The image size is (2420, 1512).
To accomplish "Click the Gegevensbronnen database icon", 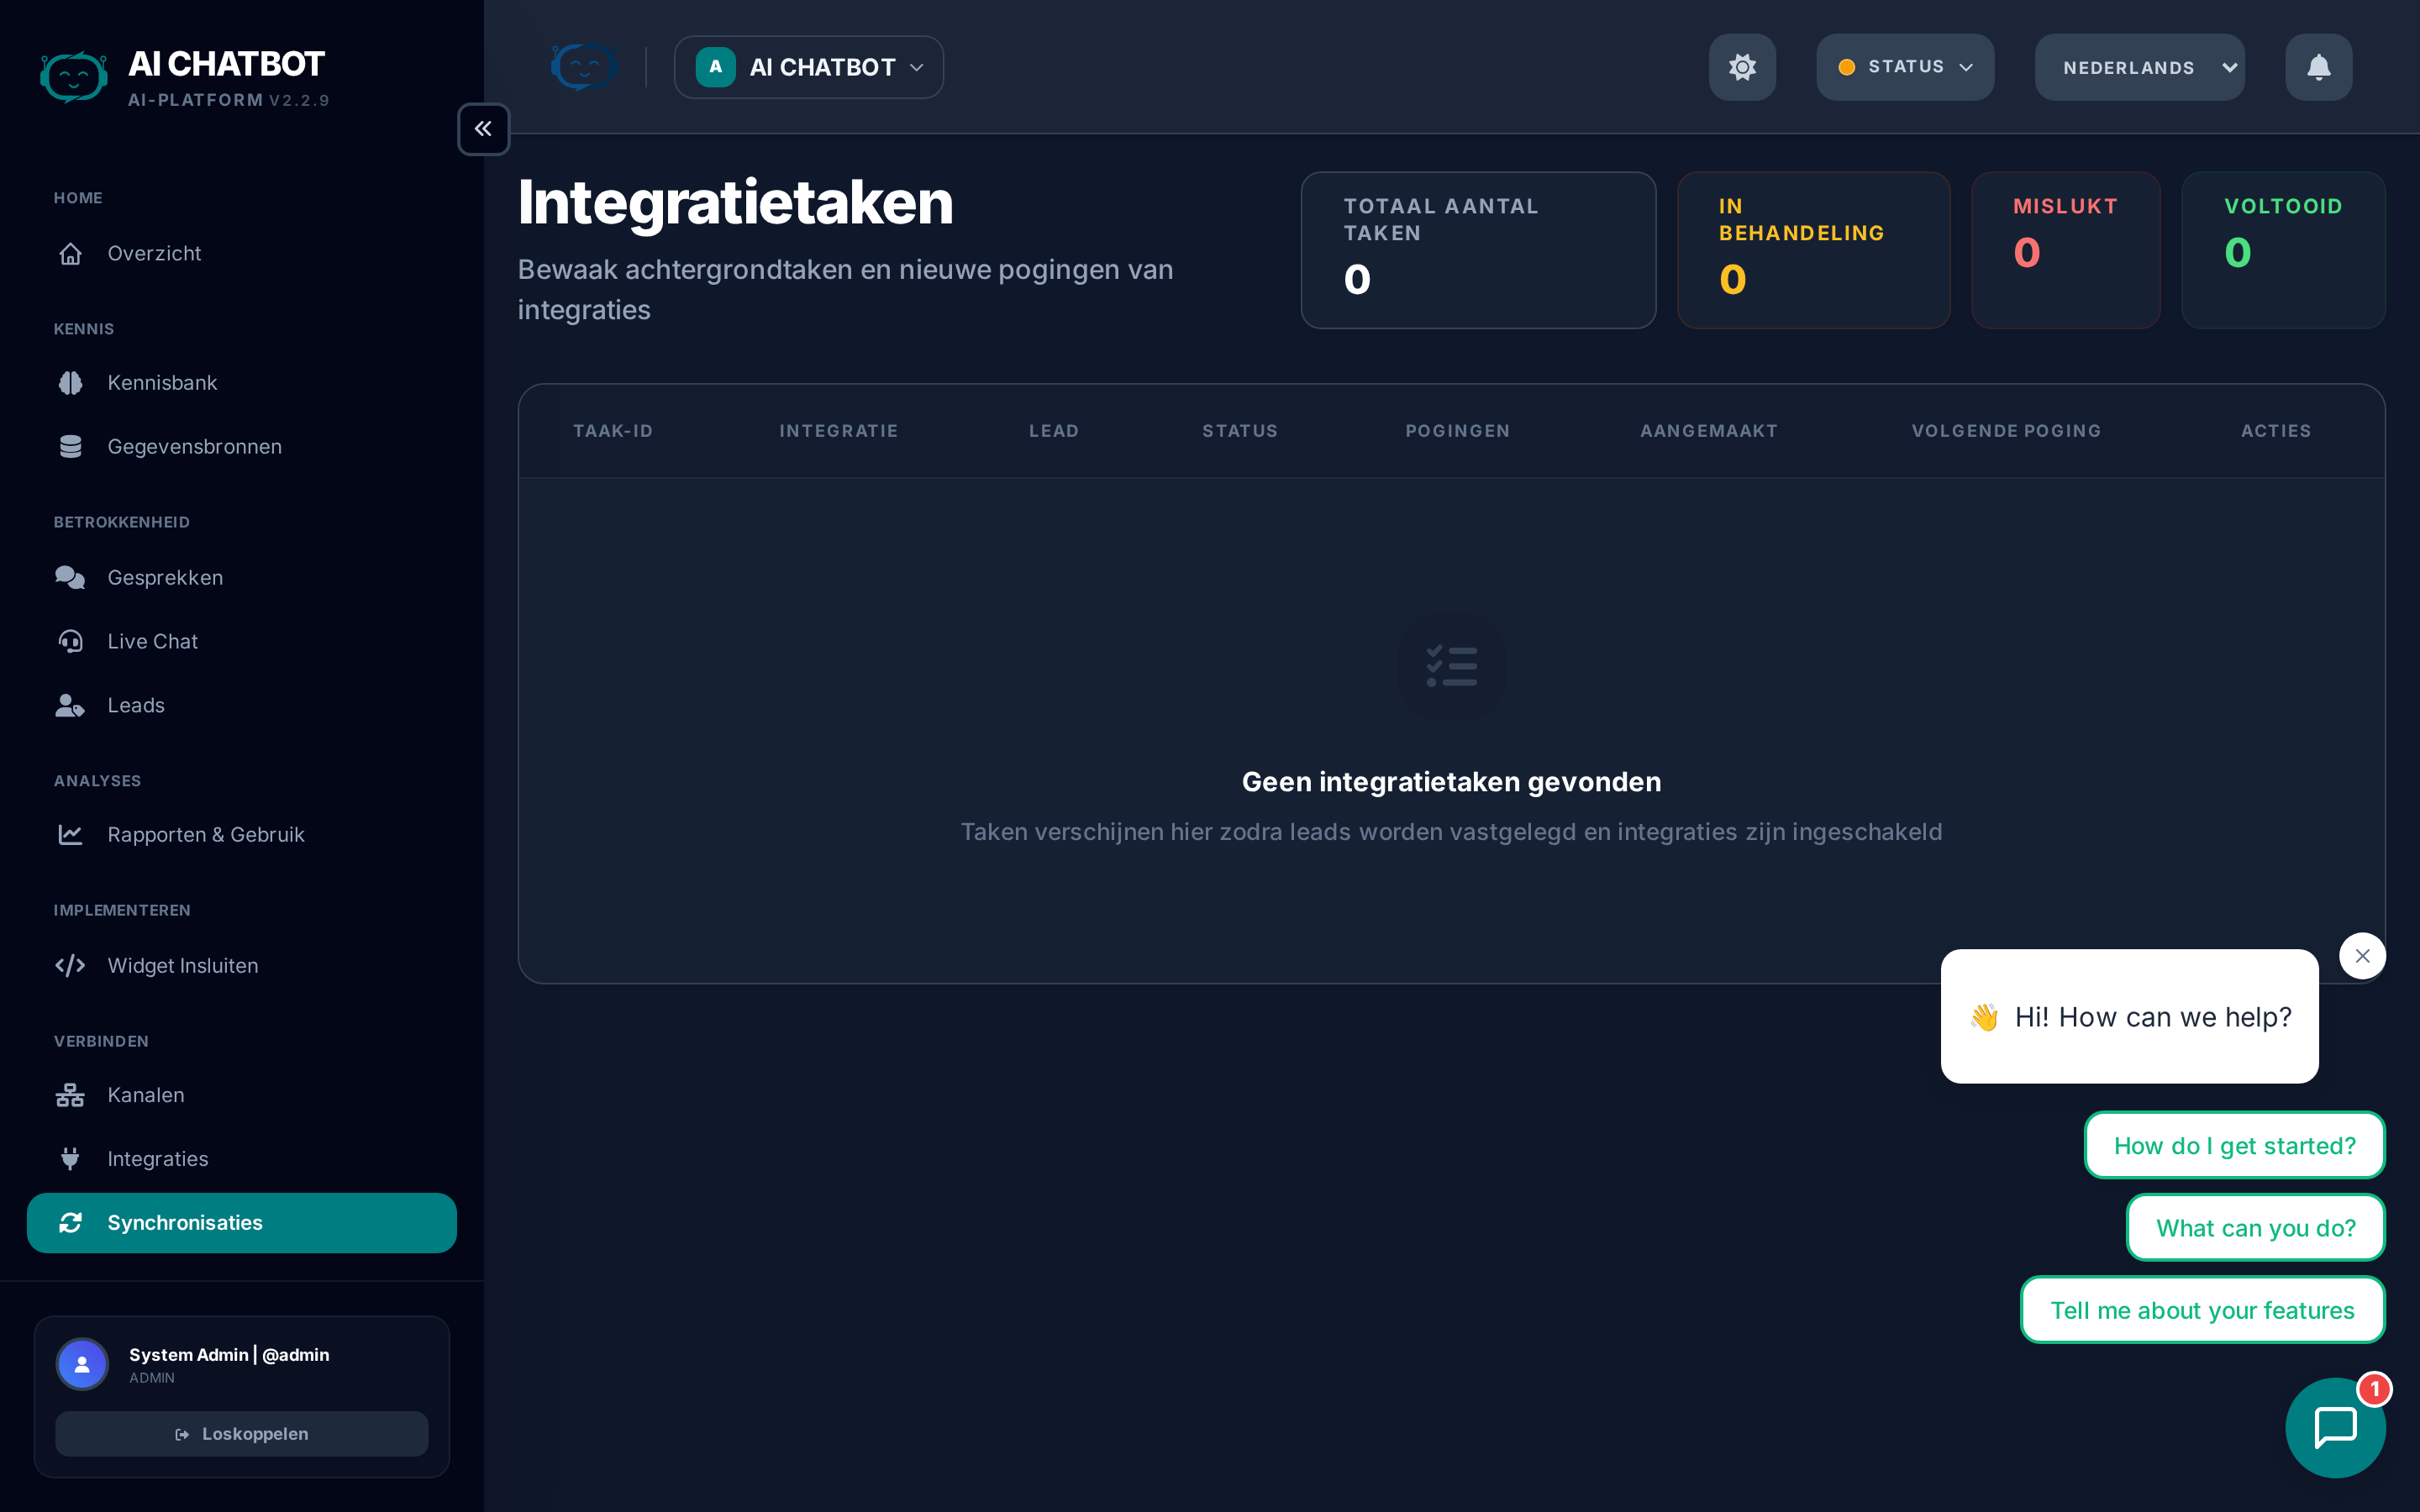I will tap(70, 447).
